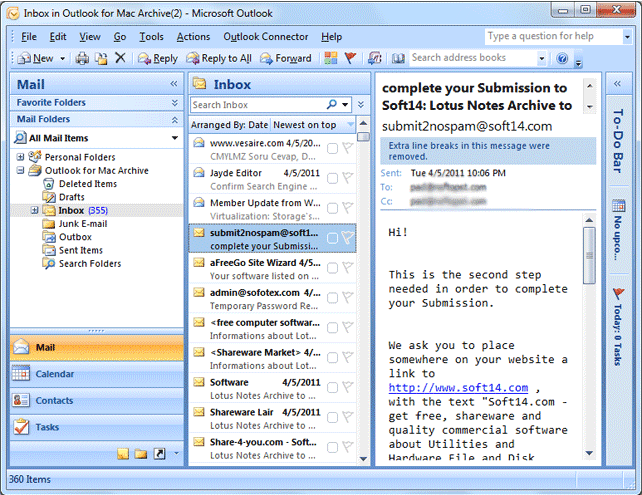Screen dimensions: 642x495
Task: Open the Edit menu
Action: pyautogui.click(x=58, y=37)
